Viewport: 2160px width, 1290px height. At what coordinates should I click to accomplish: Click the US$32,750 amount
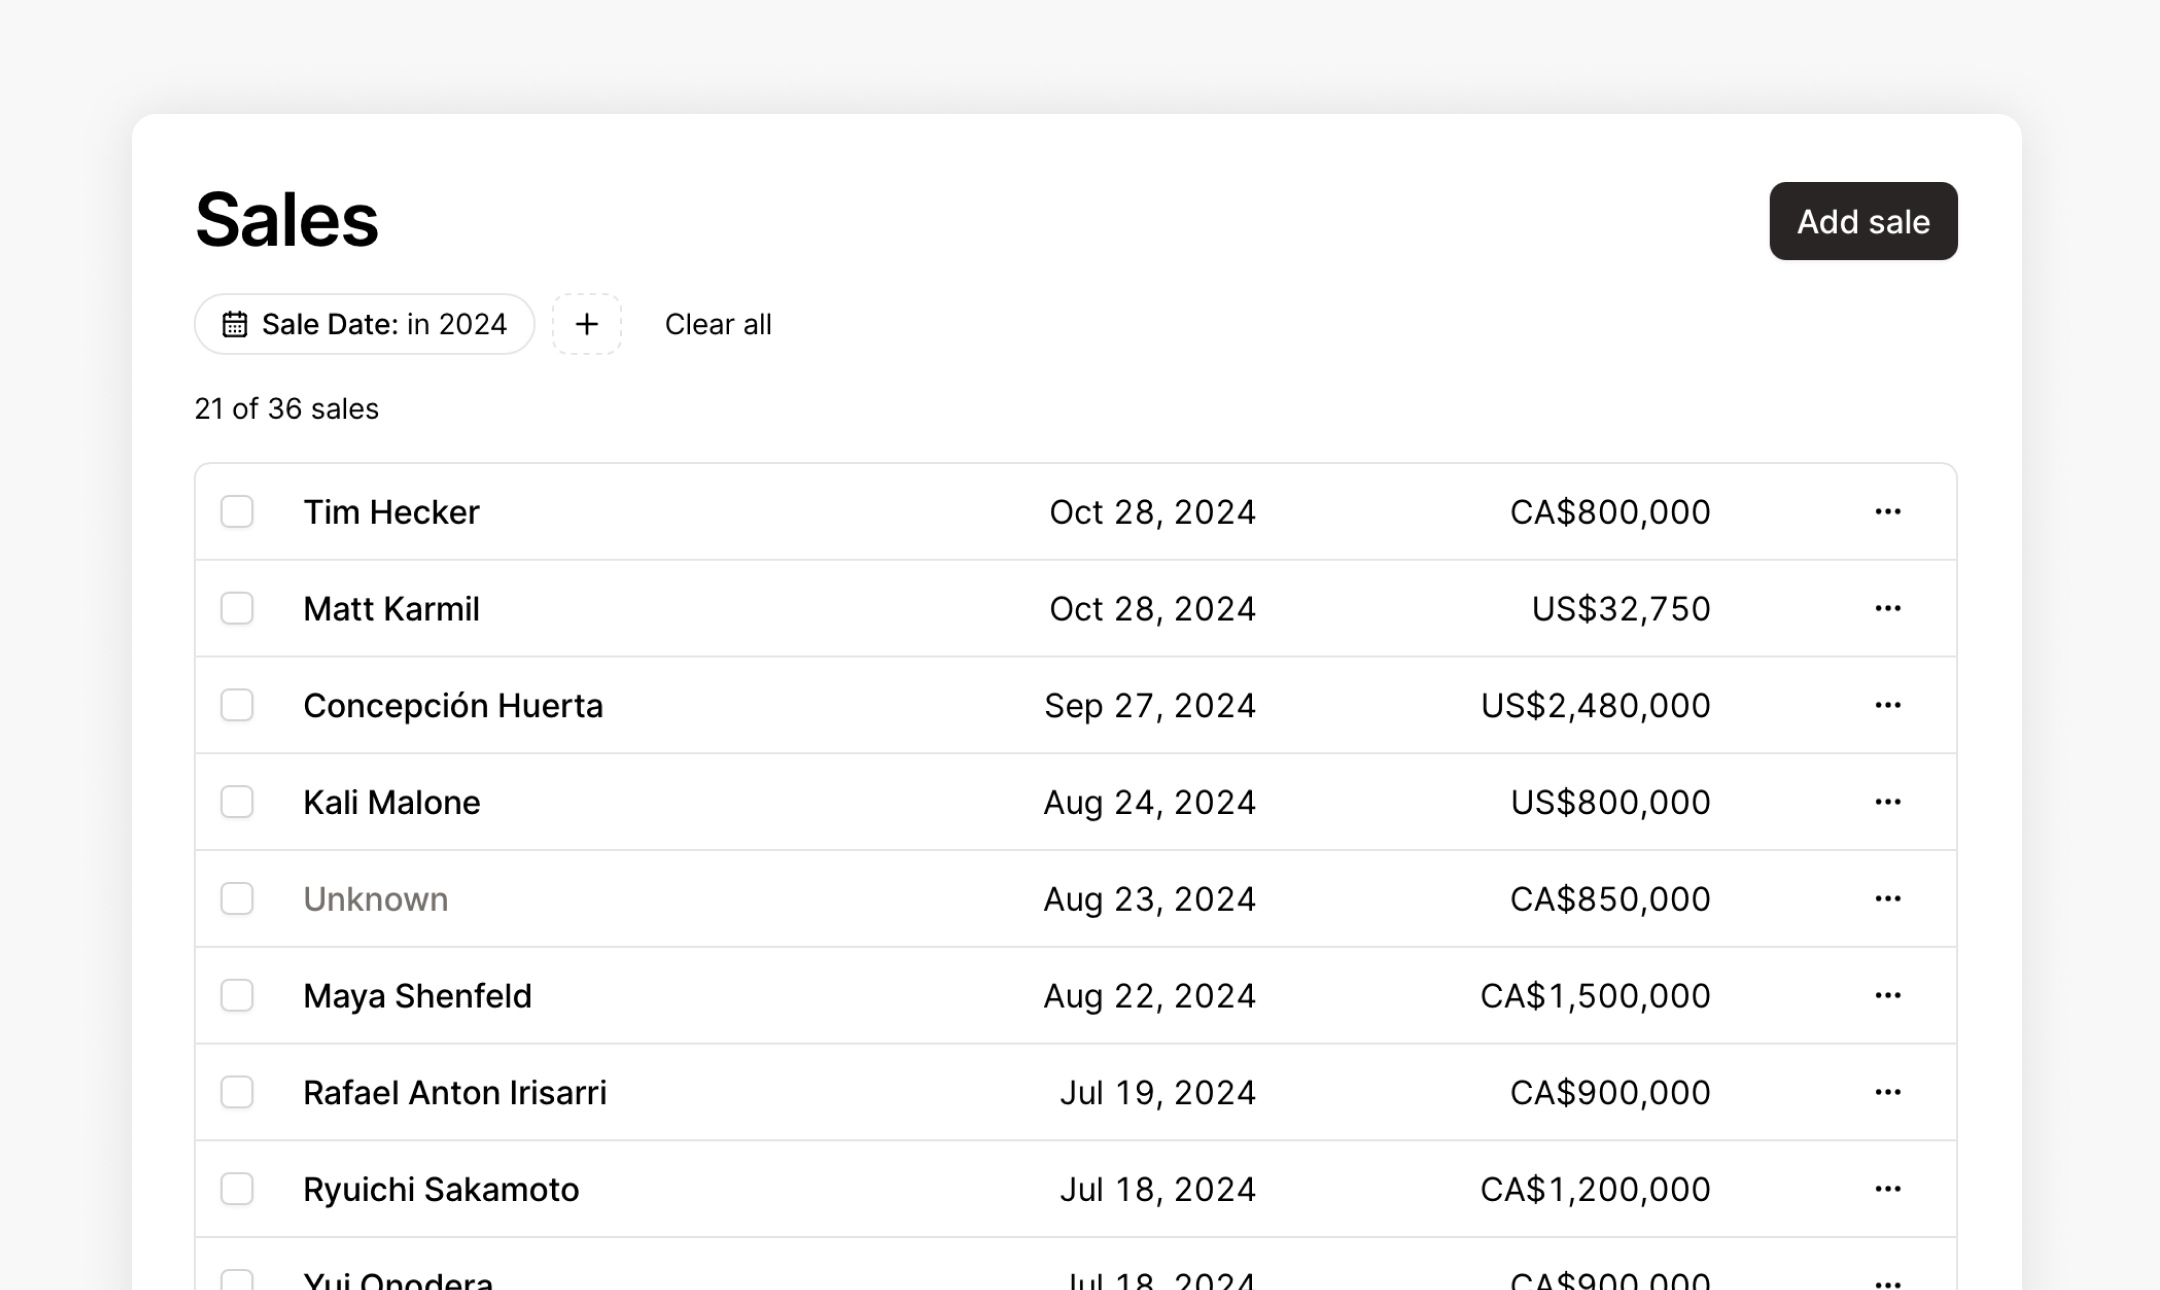[x=1621, y=609]
